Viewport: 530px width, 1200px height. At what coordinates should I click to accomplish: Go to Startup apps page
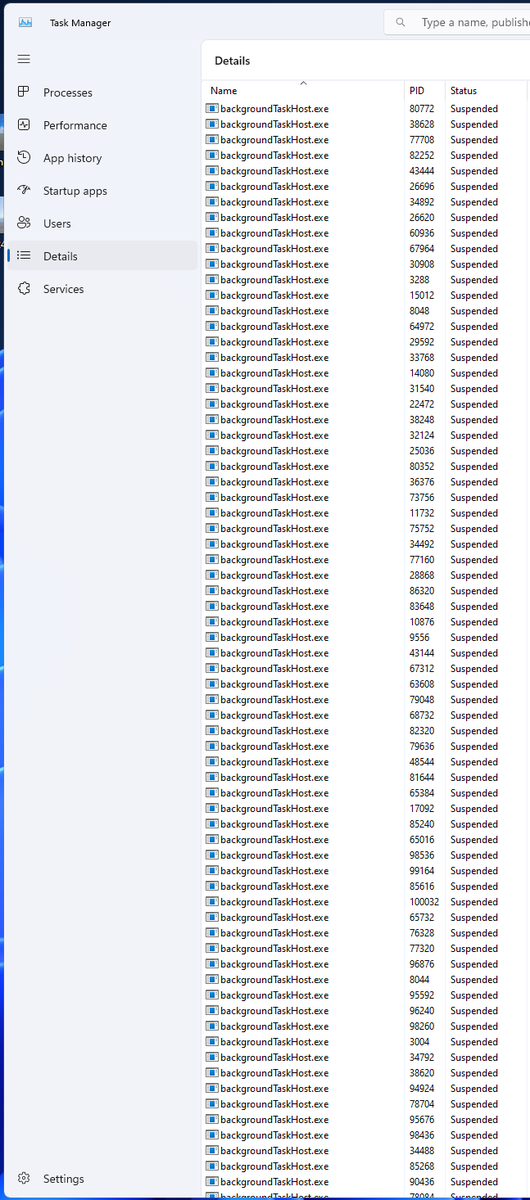point(102,190)
